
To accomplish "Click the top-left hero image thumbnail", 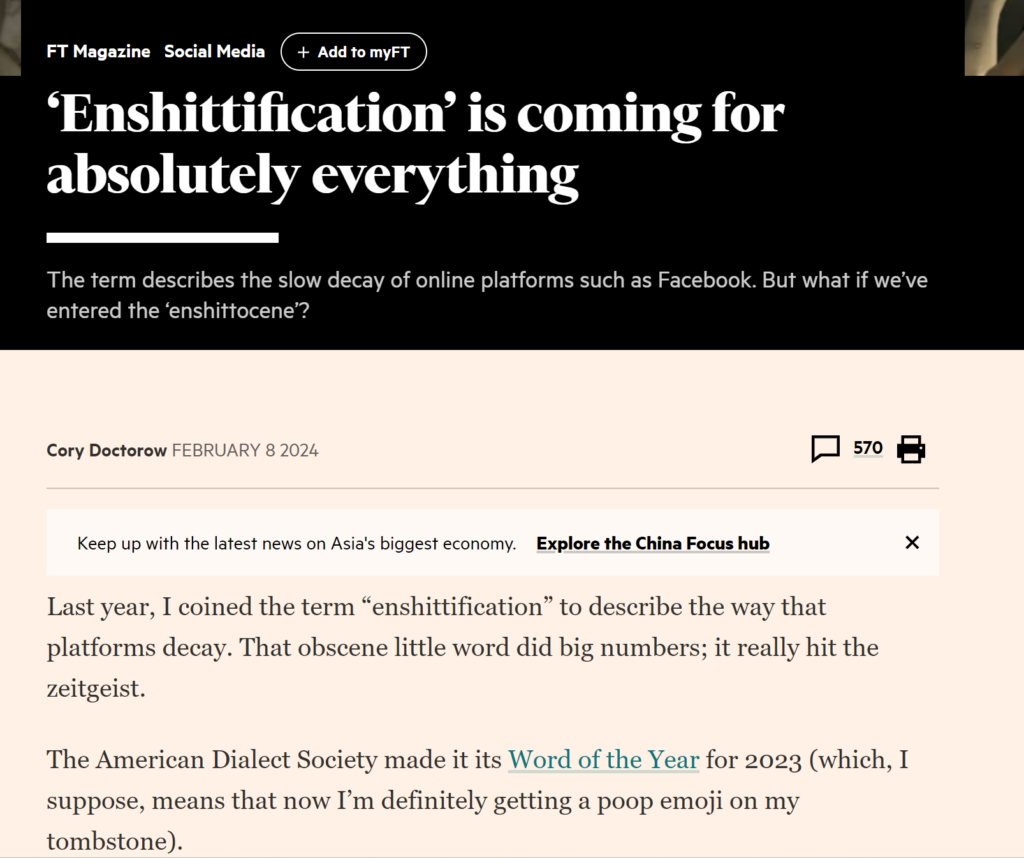I will pyautogui.click(x=10, y=38).
